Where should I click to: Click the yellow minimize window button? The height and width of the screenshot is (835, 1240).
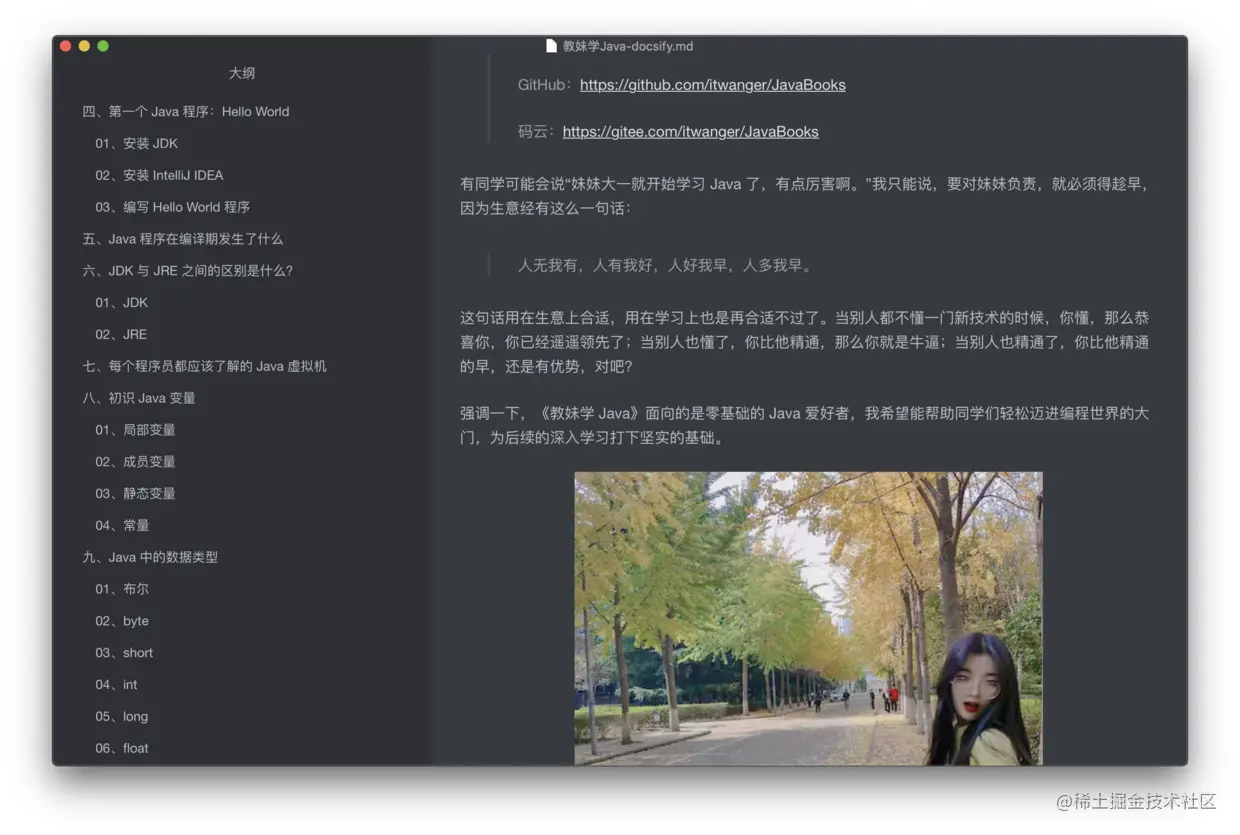point(84,46)
